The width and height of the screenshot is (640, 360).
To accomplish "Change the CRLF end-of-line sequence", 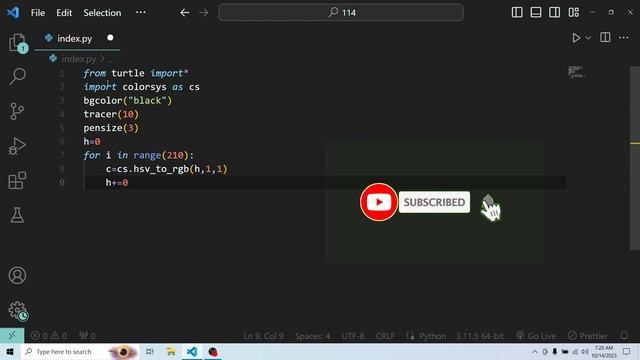I will 385,336.
